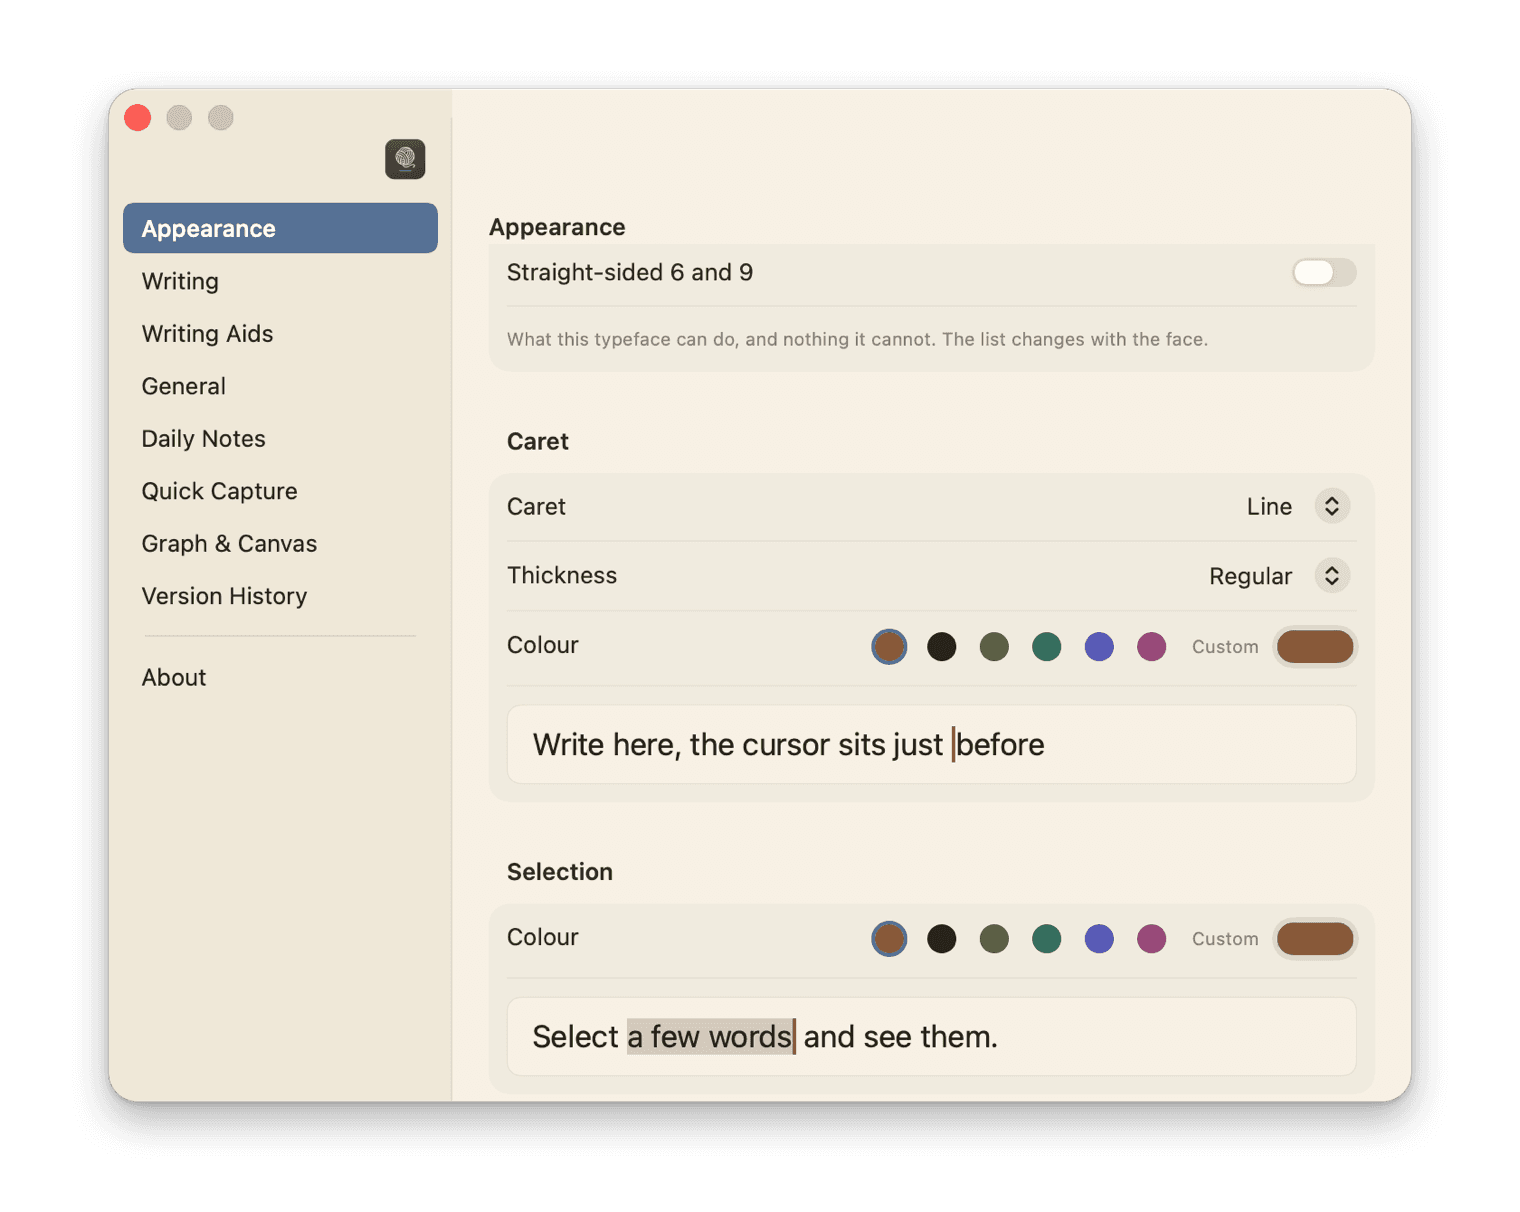The image size is (1520, 1212).
Task: Set the selection colour to magenta
Action: pos(1151,939)
